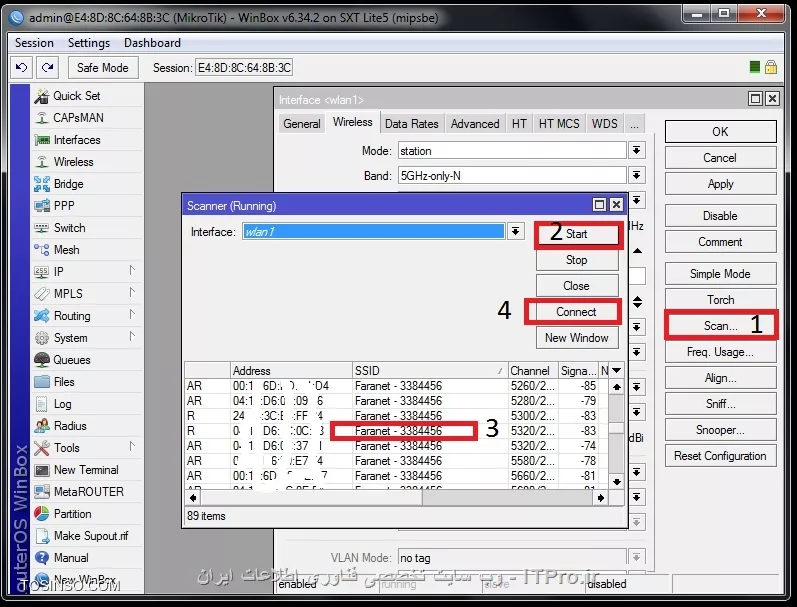797x607 pixels.
Task: Open the Session menu
Action: [x=34, y=43]
